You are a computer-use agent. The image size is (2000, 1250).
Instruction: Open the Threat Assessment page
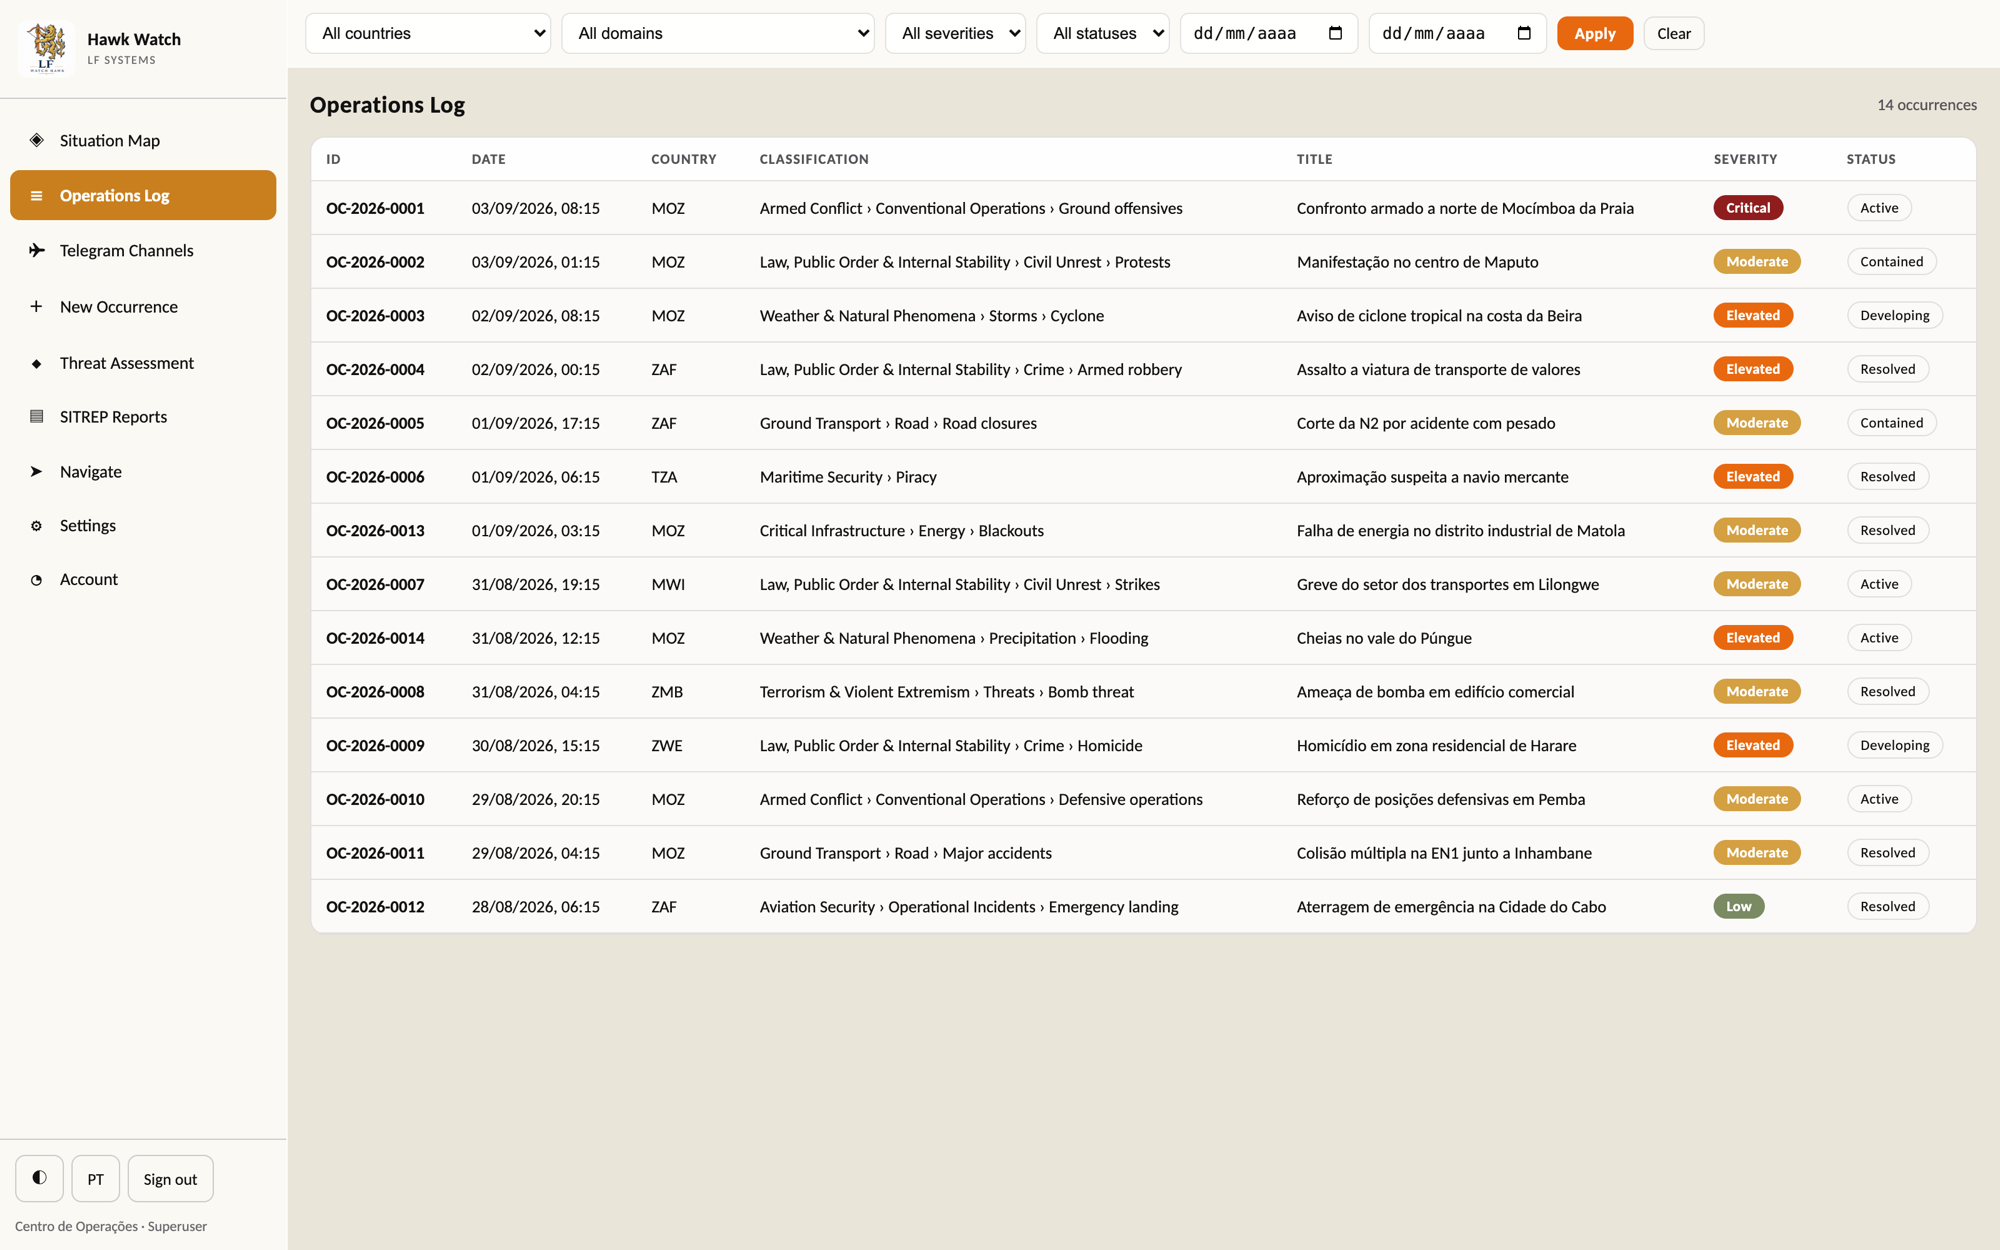[143, 363]
